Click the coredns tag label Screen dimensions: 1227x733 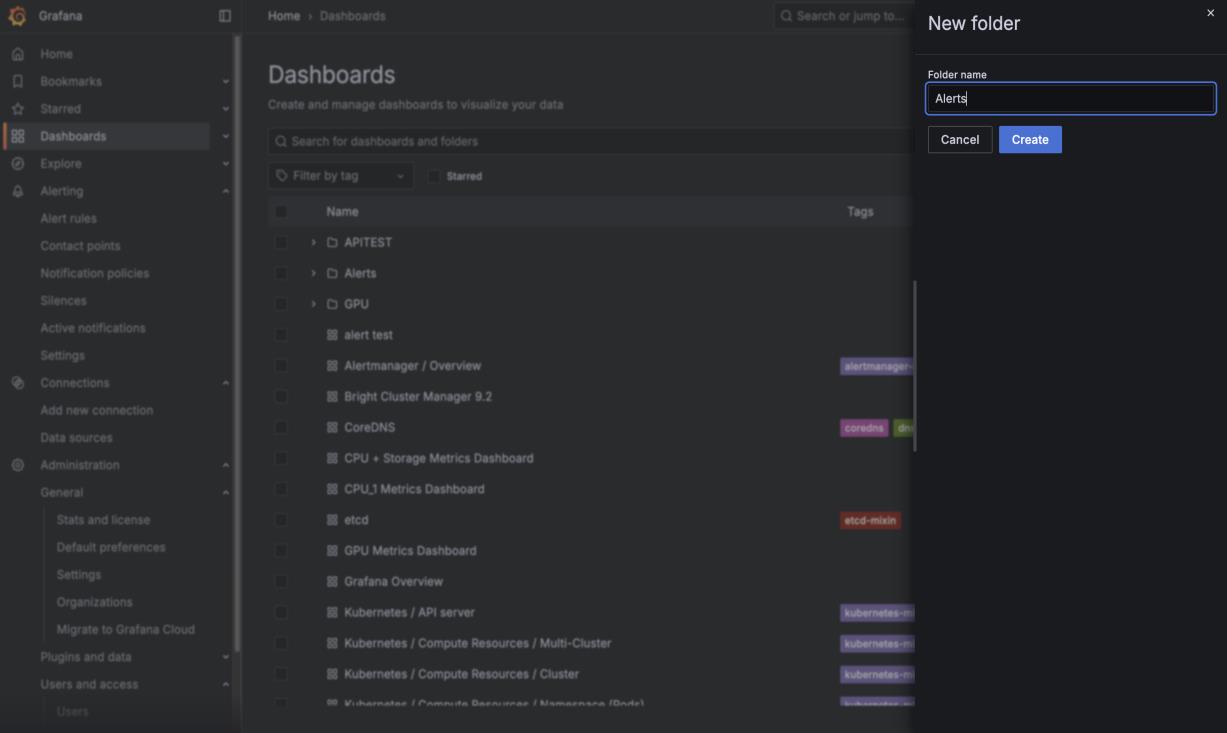[864, 428]
